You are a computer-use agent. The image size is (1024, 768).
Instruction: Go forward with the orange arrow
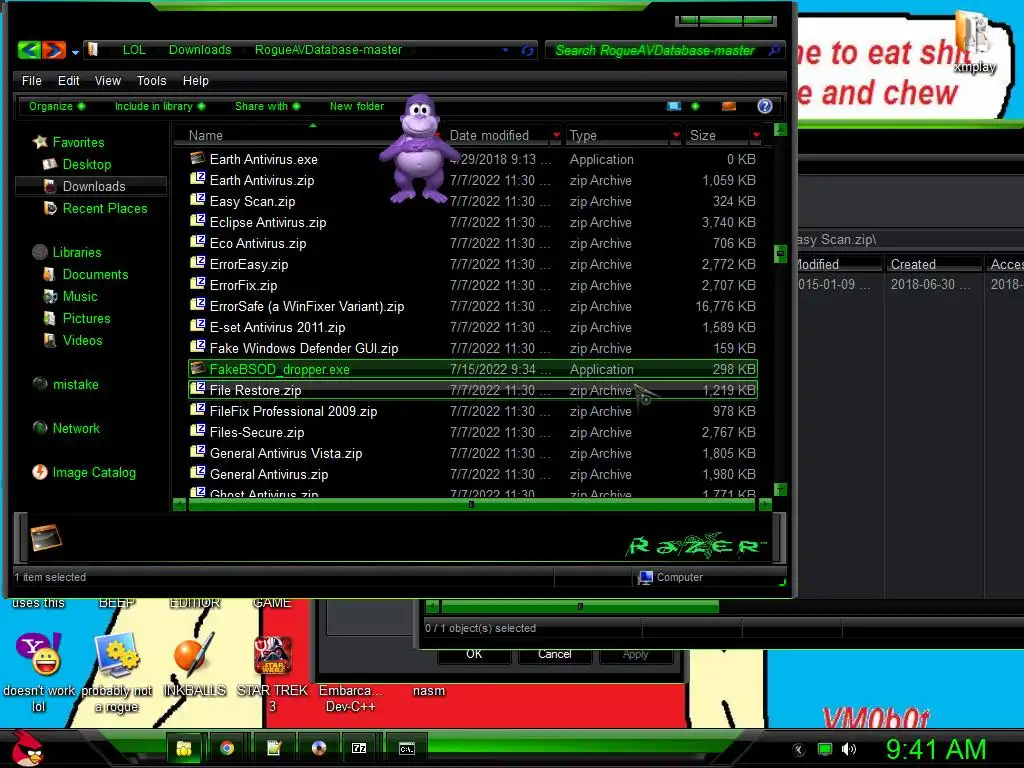coord(54,50)
